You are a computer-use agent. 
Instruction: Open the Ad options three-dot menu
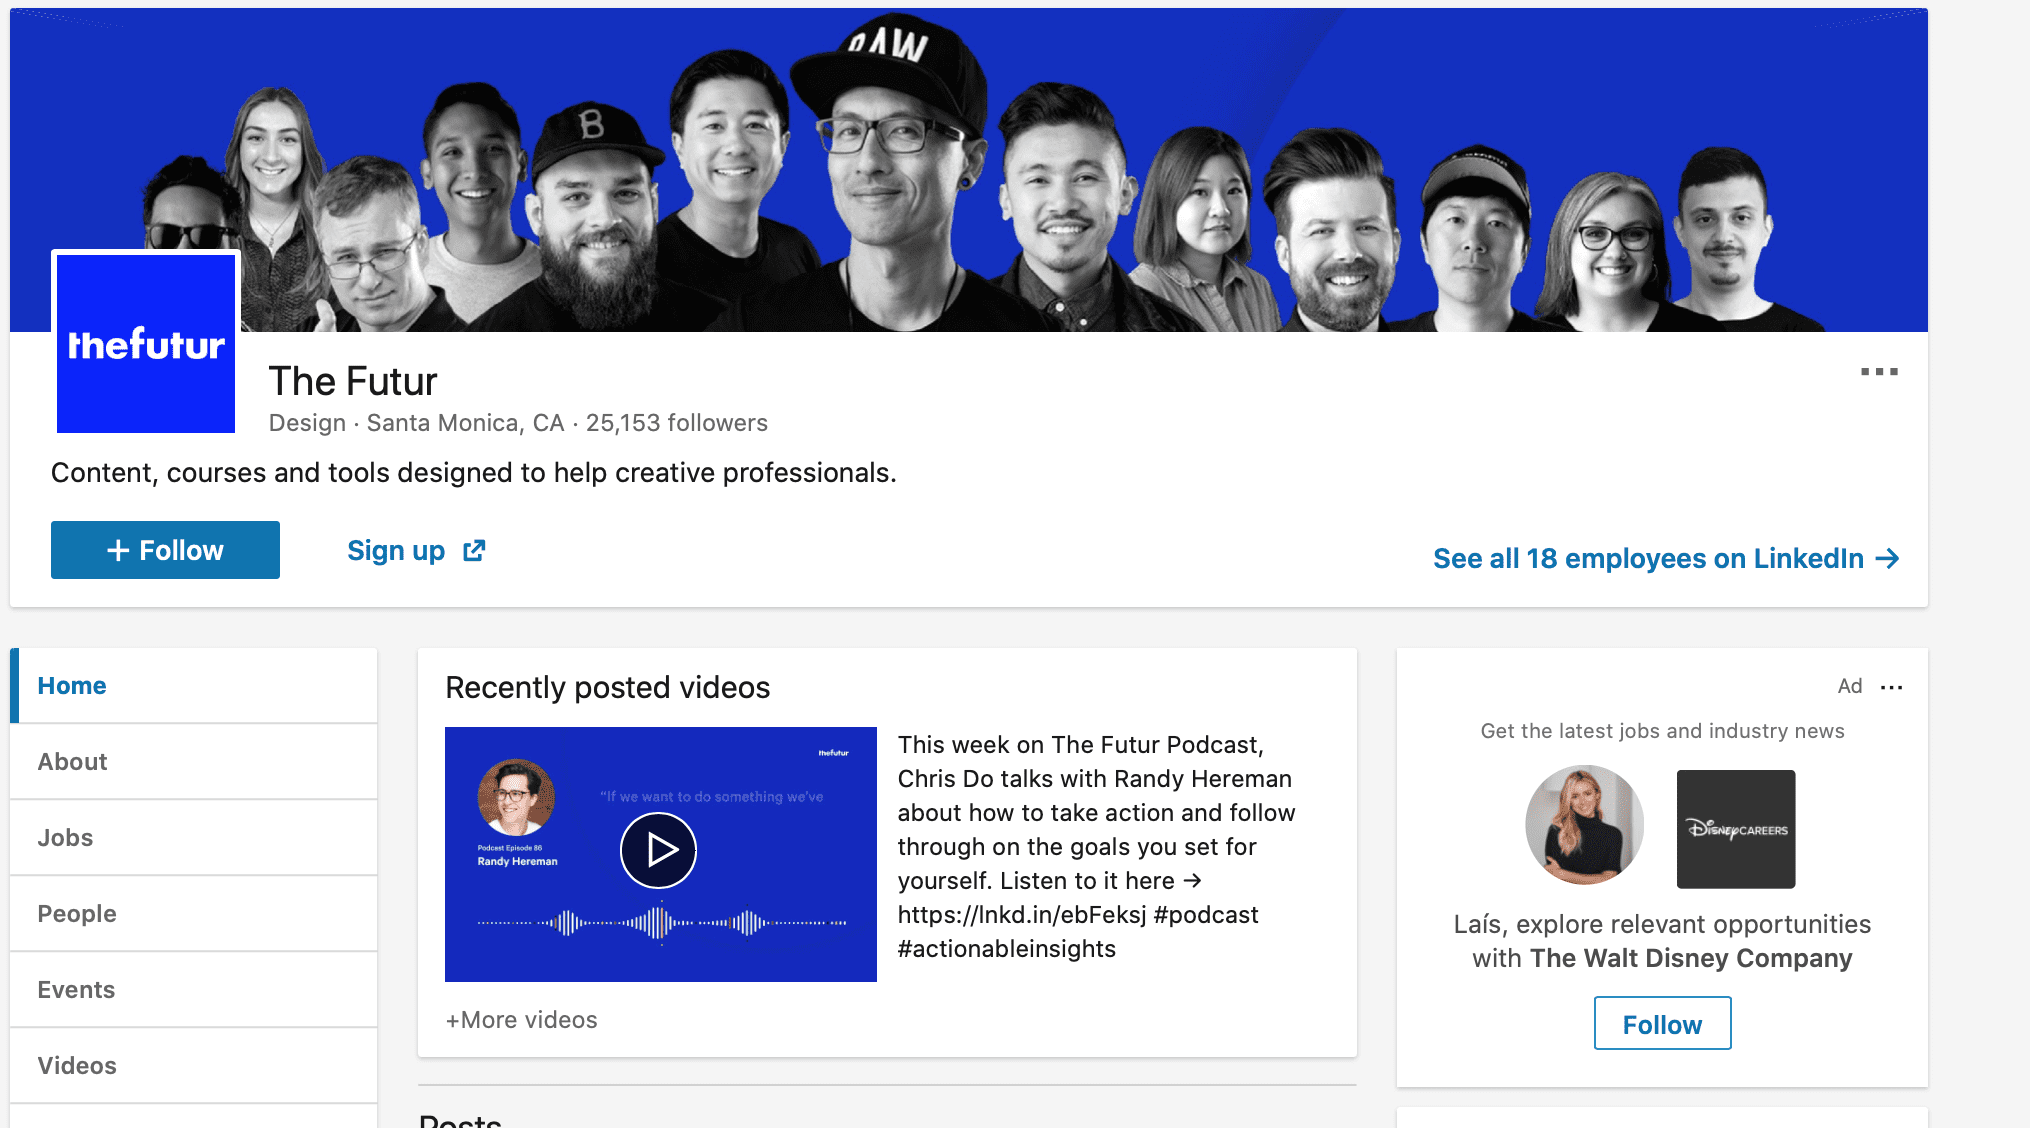point(1891,687)
